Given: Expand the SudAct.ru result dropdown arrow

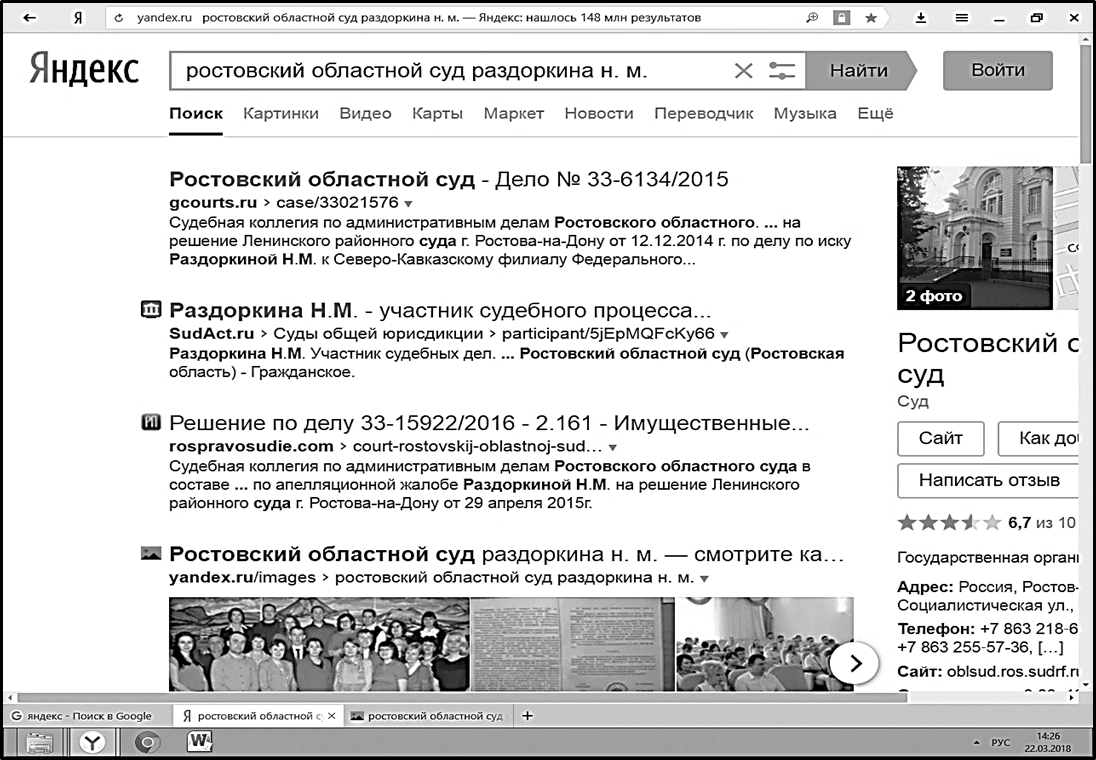Looking at the screenshot, I should tap(724, 335).
